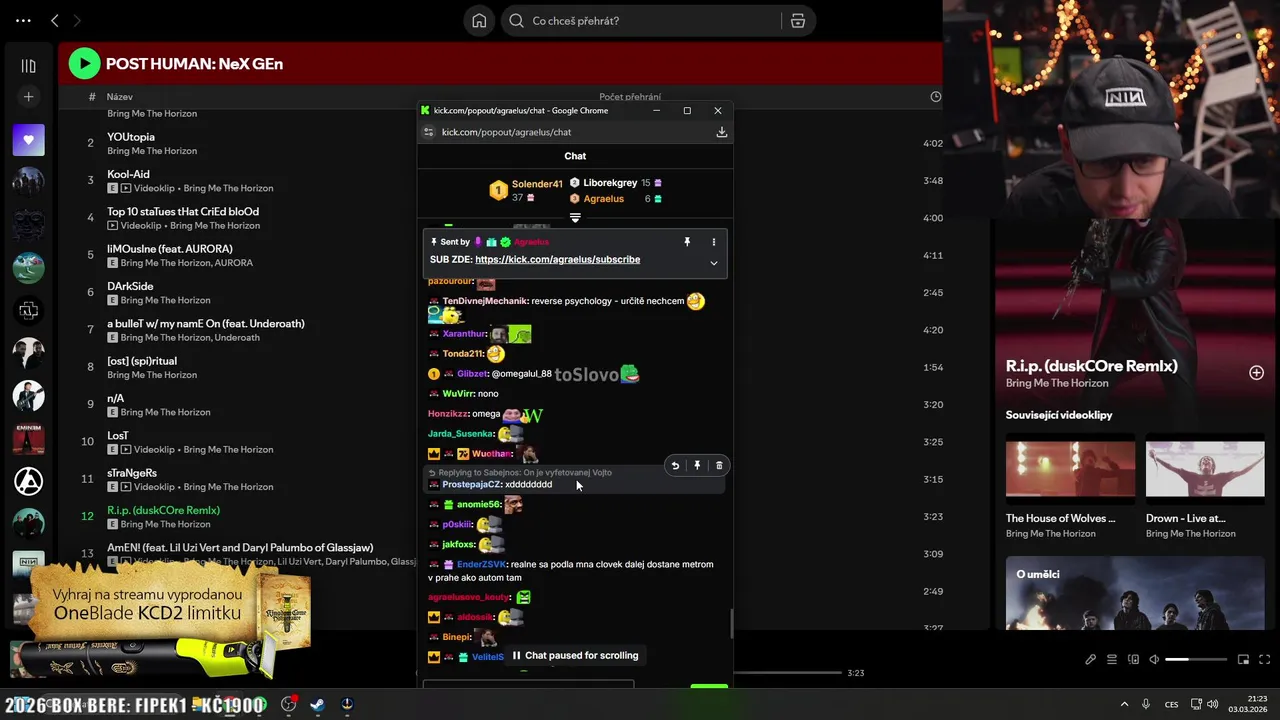Add R.i.p. remix to library

pyautogui.click(x=1256, y=373)
